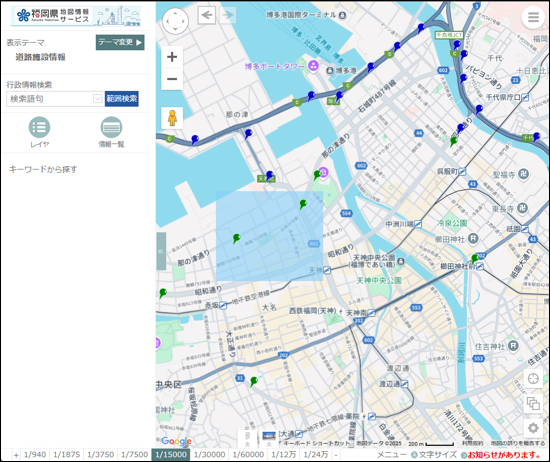Image resolution: width=550 pixels, height=462 pixels.
Task: Go forward to next map view arrow
Action: click(x=228, y=15)
